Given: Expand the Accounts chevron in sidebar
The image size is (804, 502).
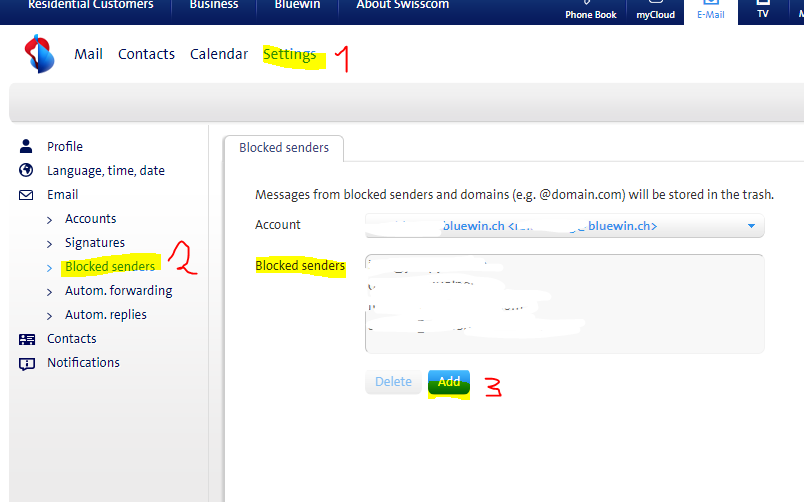Looking at the screenshot, I should pos(50,219).
